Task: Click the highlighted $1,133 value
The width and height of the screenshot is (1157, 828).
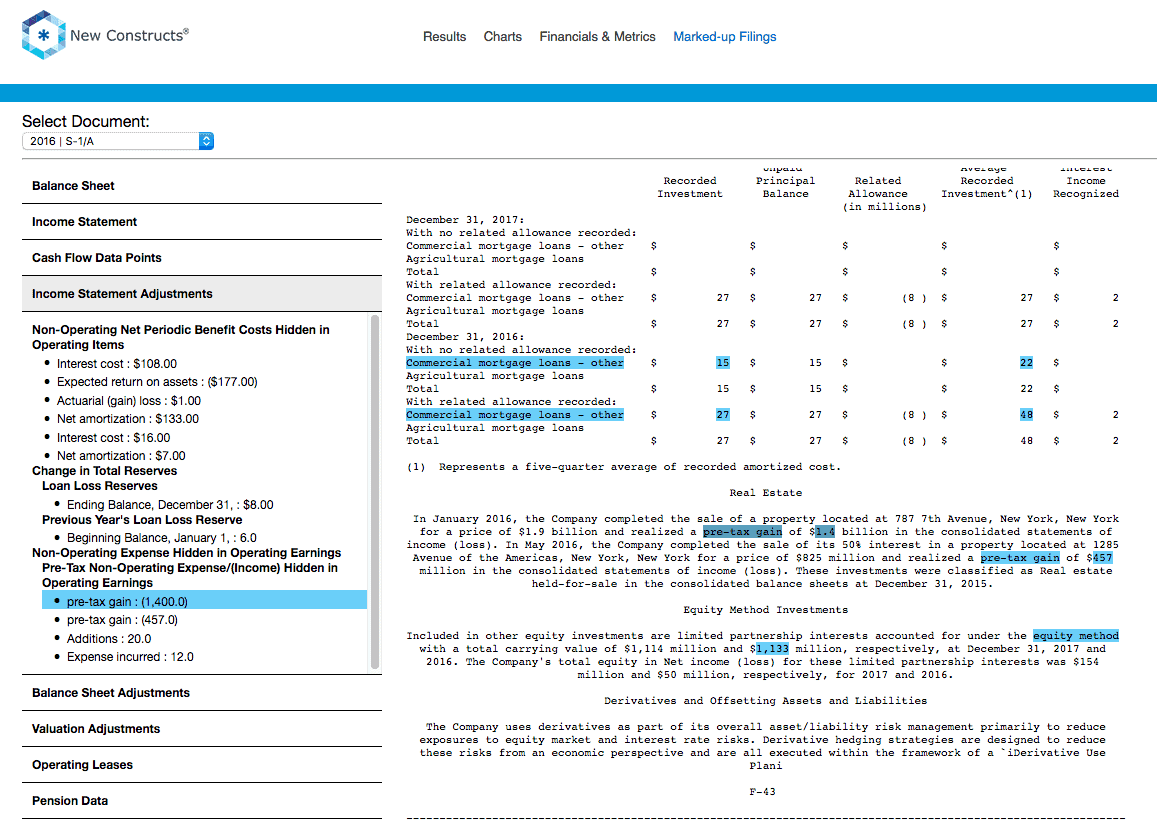Action: pyautogui.click(x=772, y=649)
